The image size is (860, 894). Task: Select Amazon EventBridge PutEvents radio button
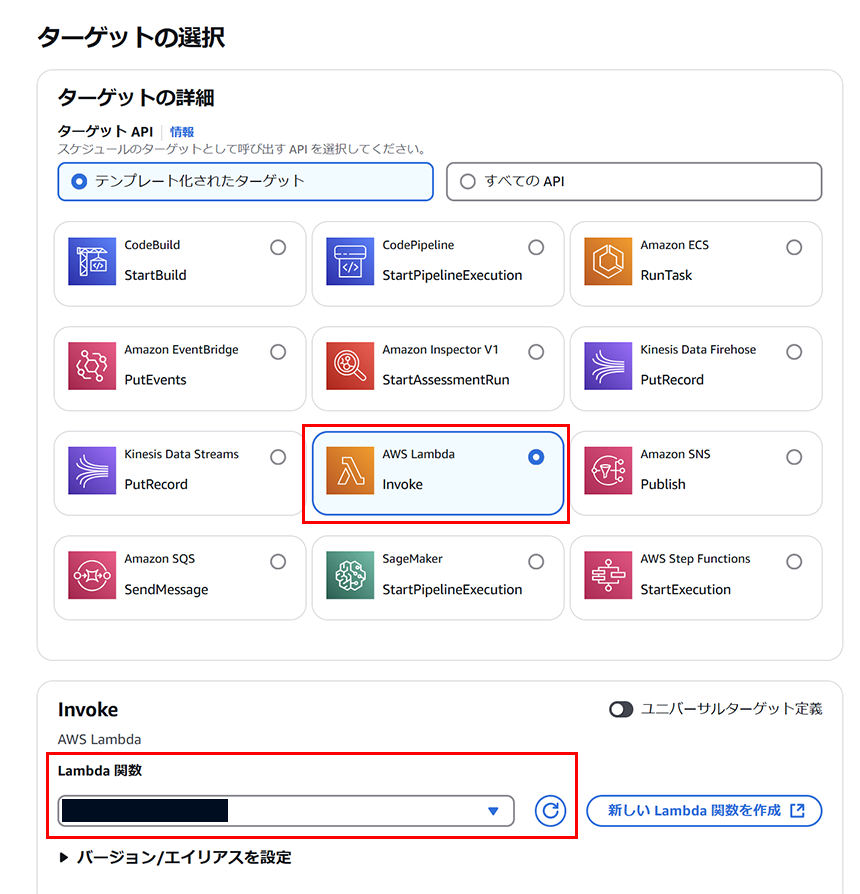(278, 352)
